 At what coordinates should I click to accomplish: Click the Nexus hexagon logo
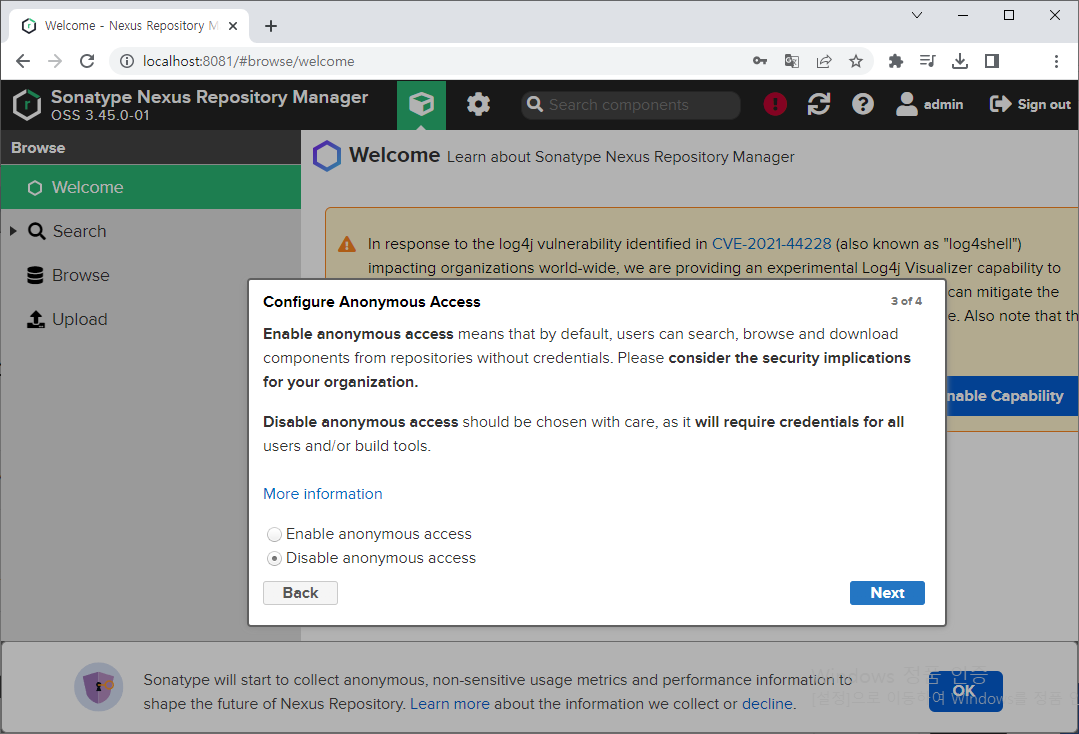click(x=27, y=105)
